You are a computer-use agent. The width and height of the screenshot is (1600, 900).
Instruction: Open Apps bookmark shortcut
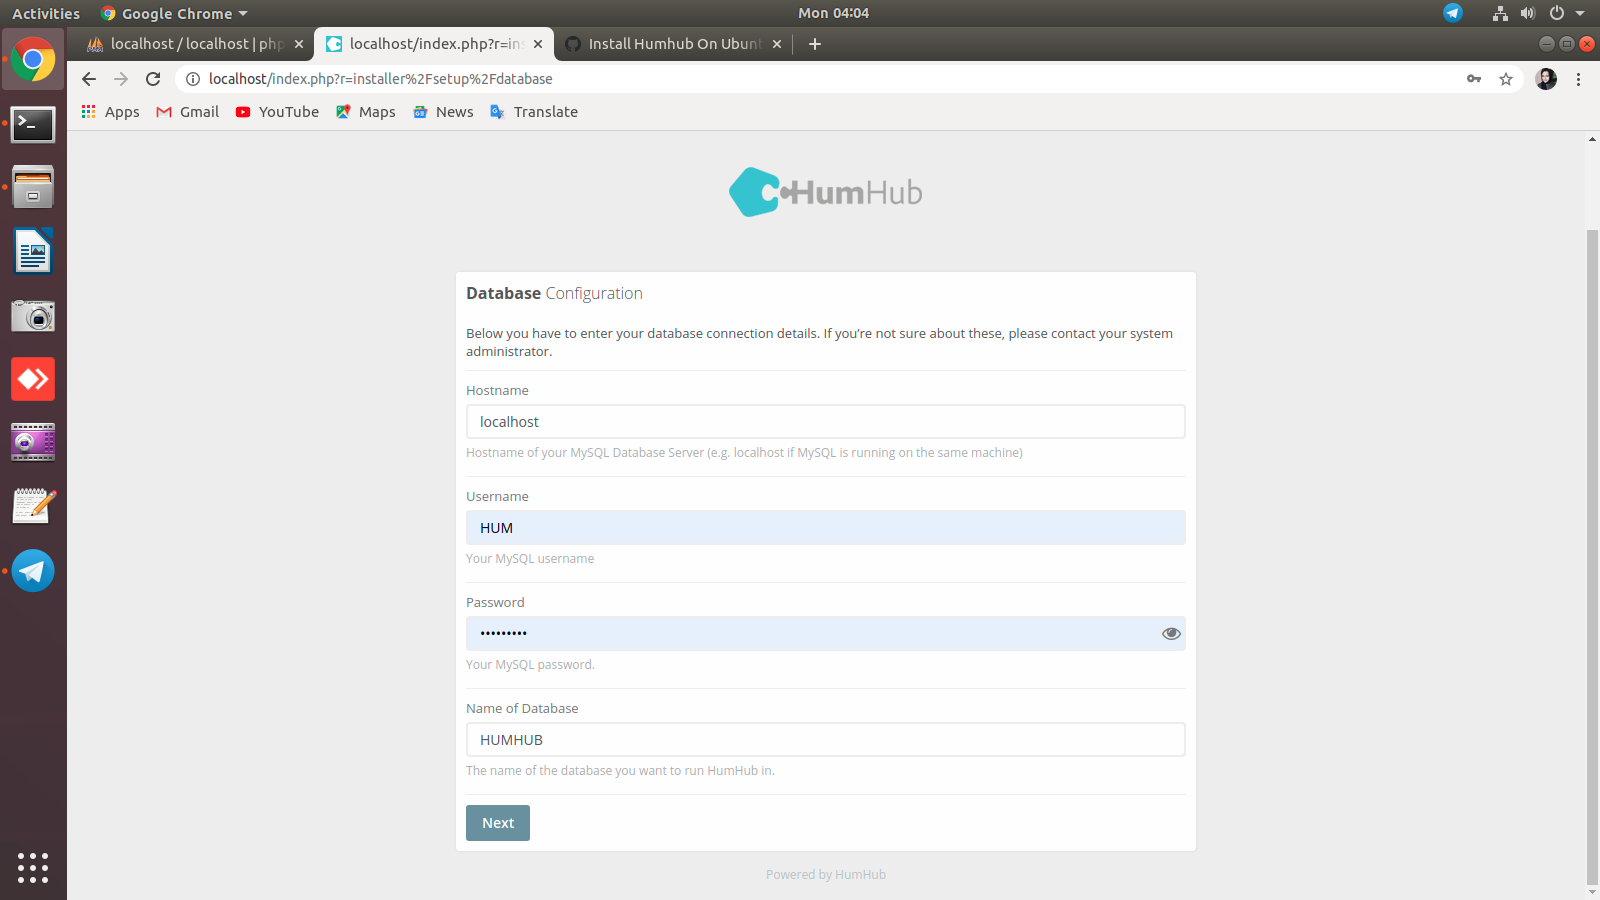coord(111,112)
